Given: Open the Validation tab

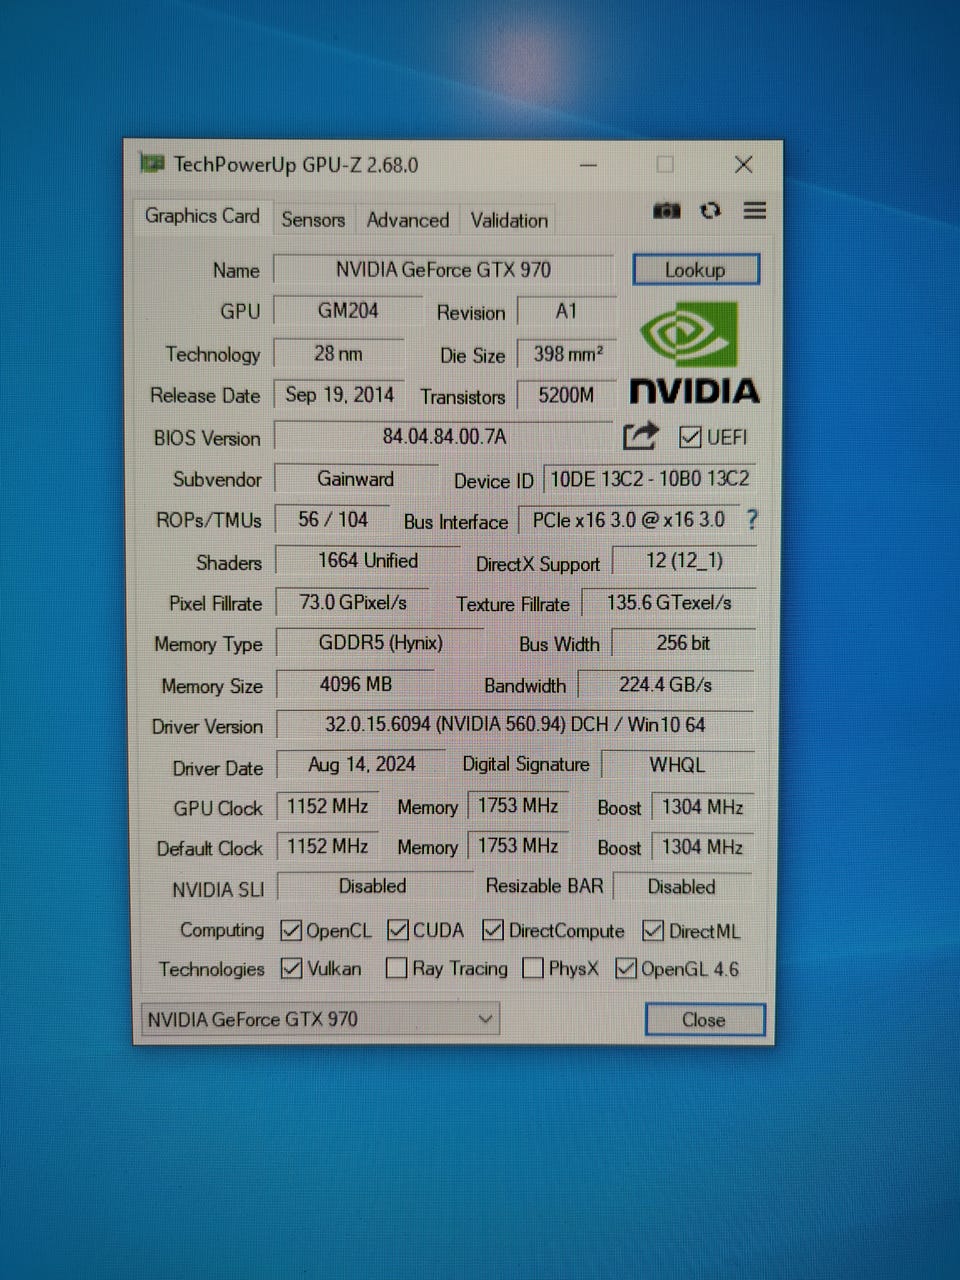Looking at the screenshot, I should [509, 220].
